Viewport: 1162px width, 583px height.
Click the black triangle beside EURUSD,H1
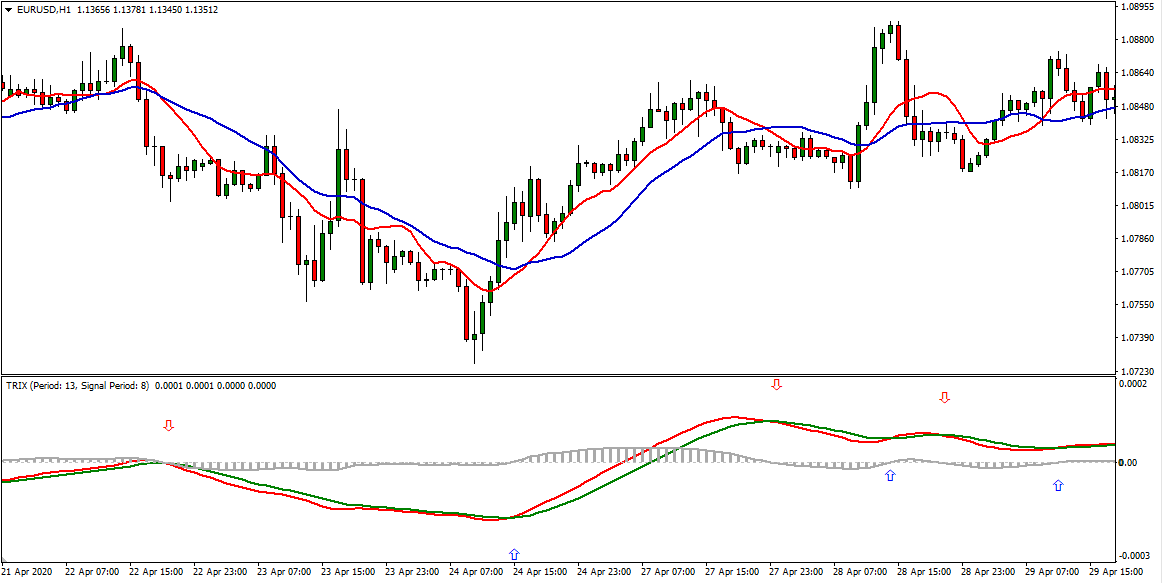point(10,9)
